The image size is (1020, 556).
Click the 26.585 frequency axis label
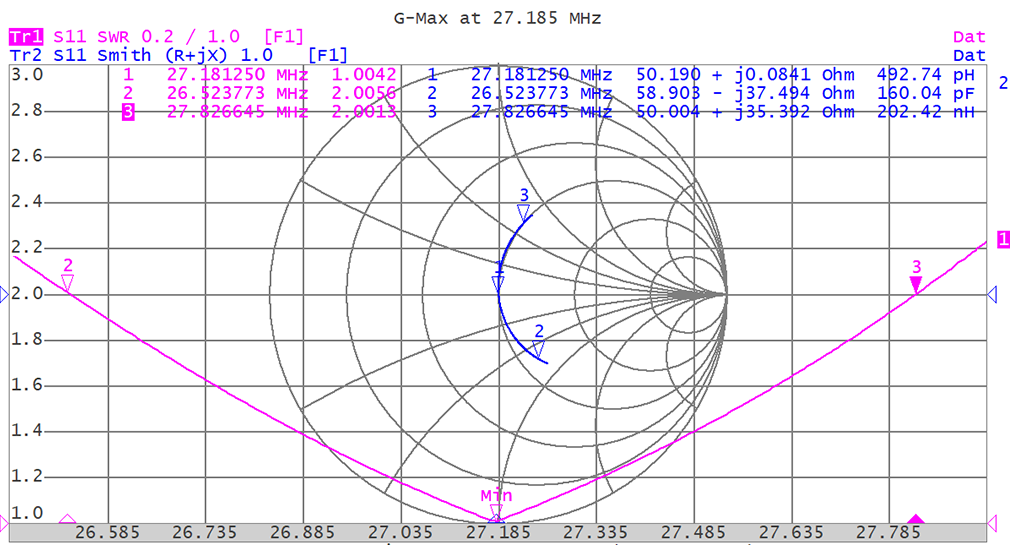point(107,533)
